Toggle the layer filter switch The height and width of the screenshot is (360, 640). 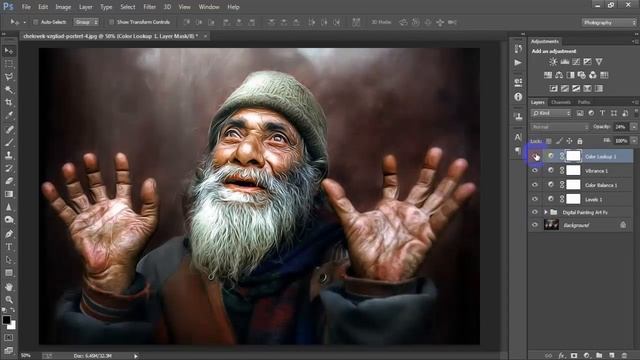click(x=636, y=113)
